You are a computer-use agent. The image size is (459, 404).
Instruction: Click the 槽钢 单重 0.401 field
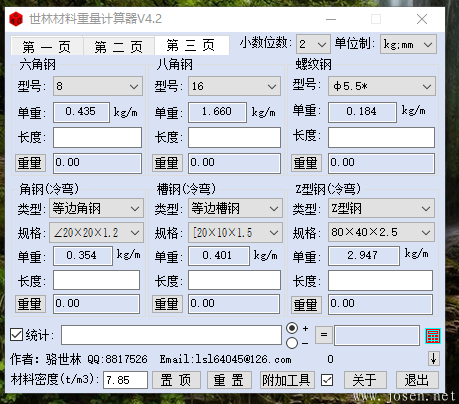[x=219, y=256]
